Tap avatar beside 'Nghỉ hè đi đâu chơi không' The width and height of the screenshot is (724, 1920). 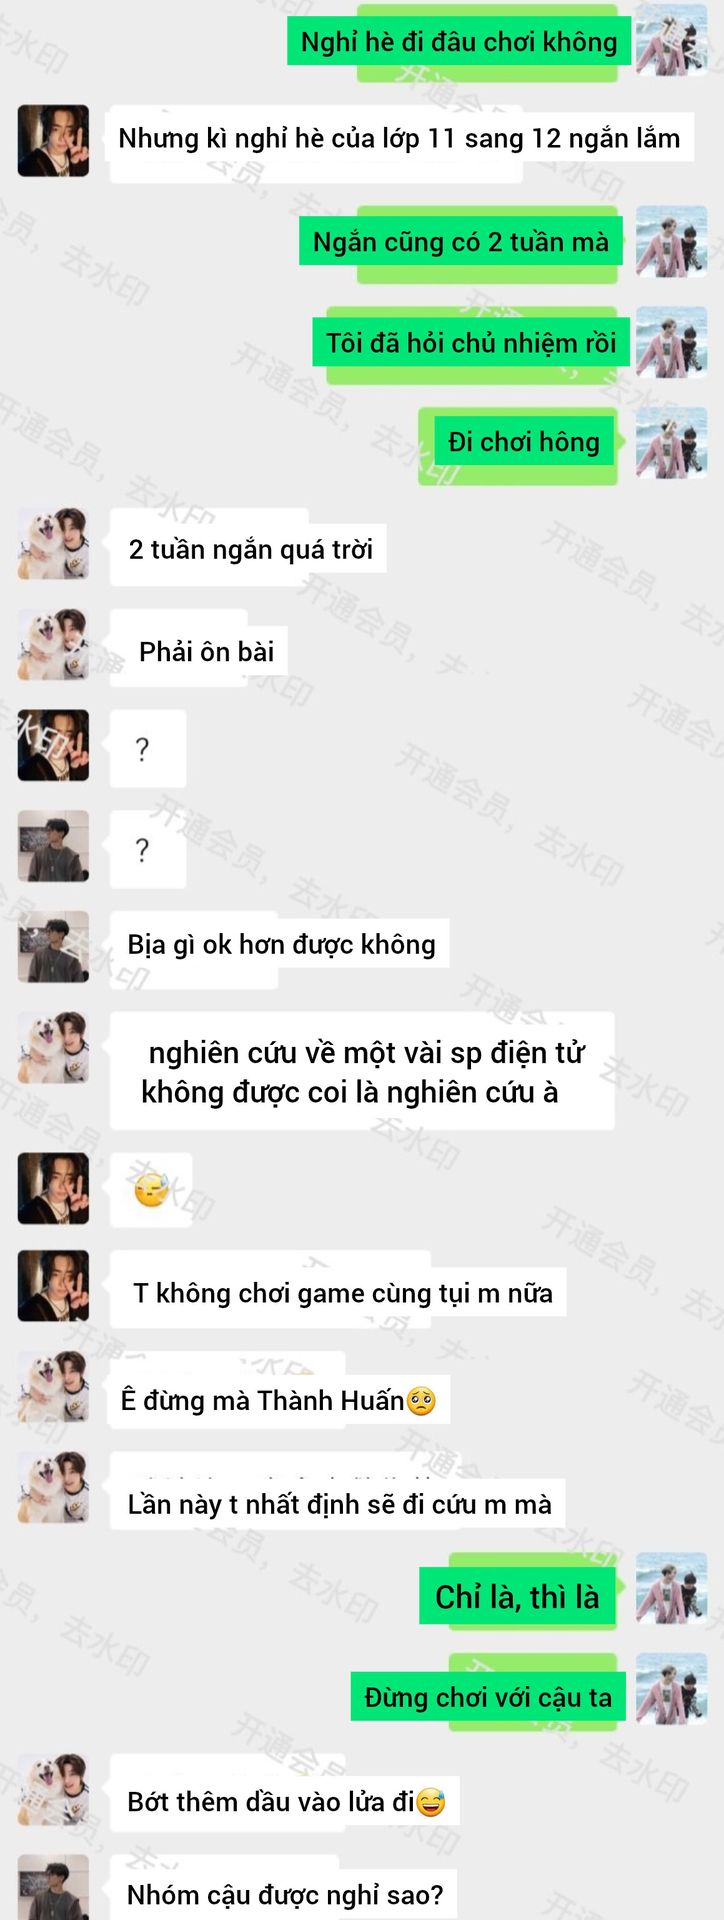pyautogui.click(x=671, y=40)
